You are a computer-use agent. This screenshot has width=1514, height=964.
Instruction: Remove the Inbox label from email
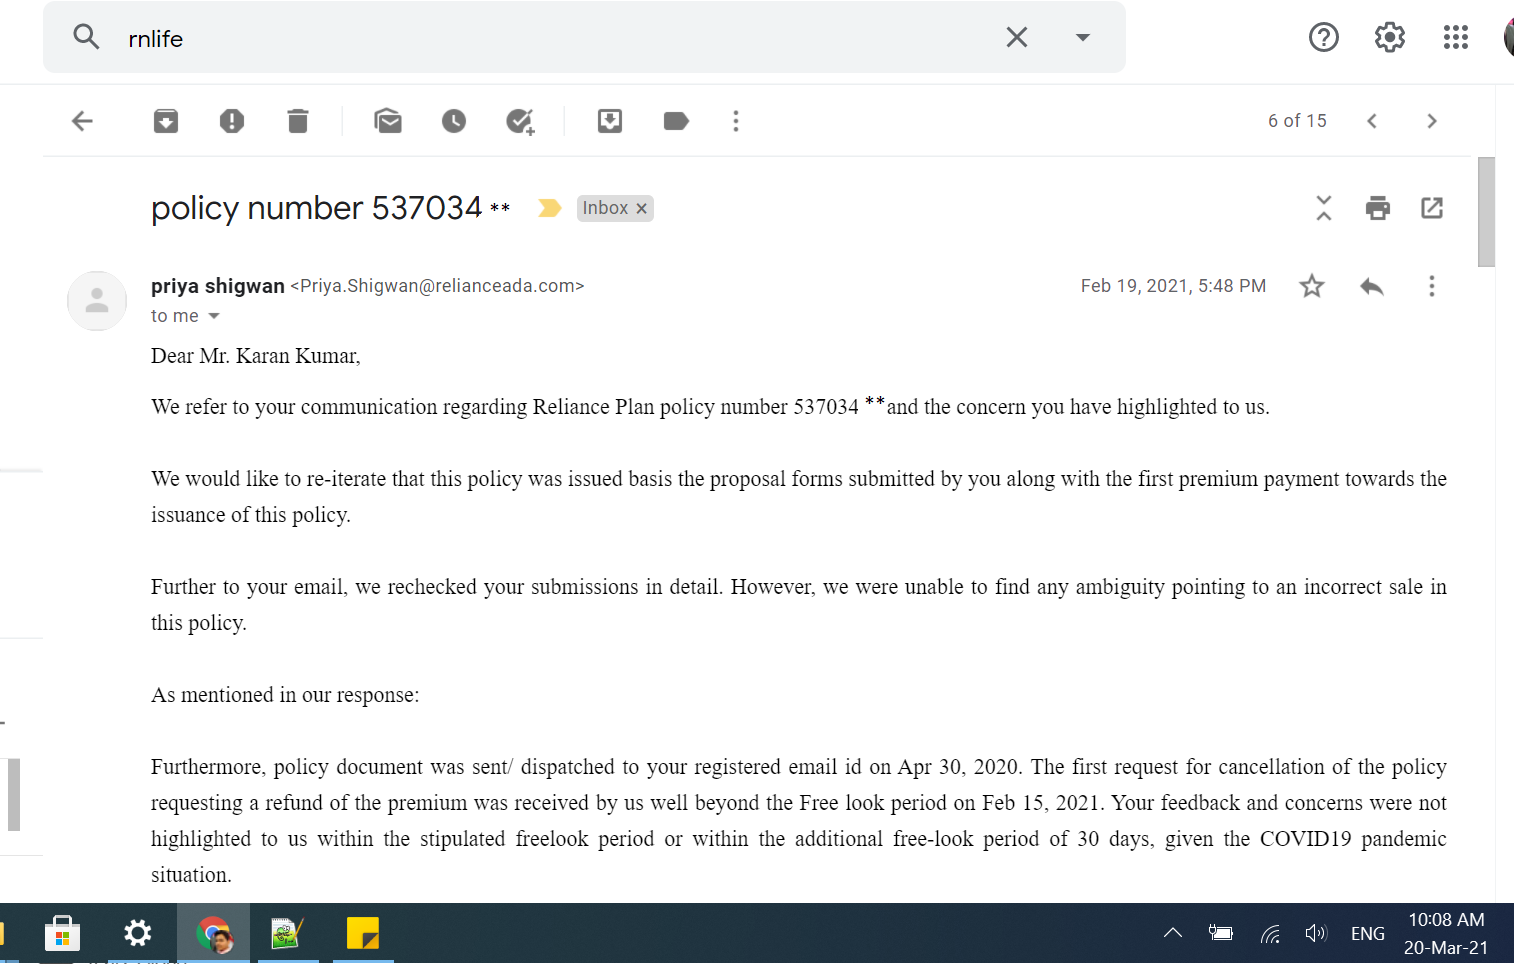[x=642, y=208]
